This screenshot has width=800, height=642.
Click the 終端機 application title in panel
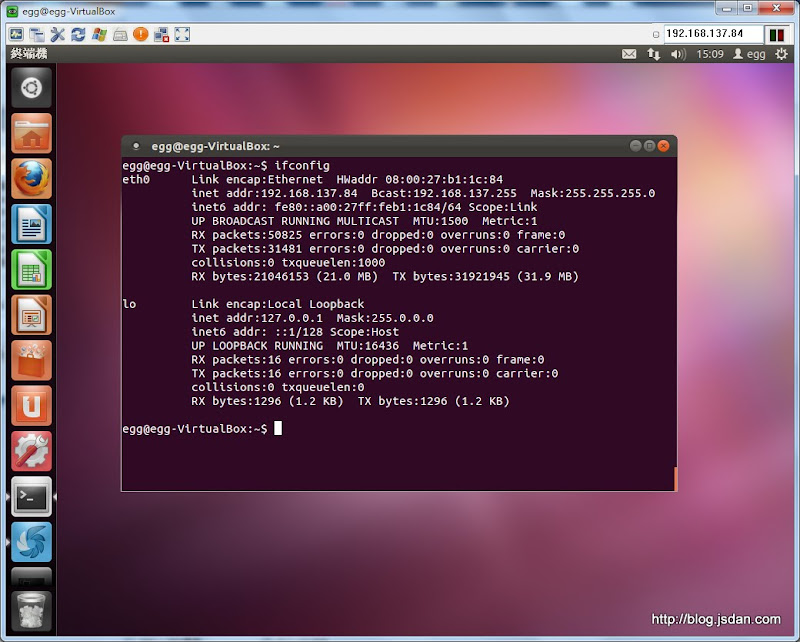[29, 54]
